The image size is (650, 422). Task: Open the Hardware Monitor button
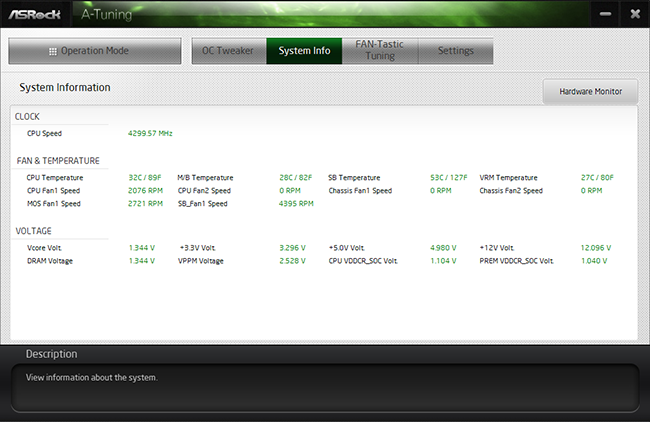tap(590, 91)
